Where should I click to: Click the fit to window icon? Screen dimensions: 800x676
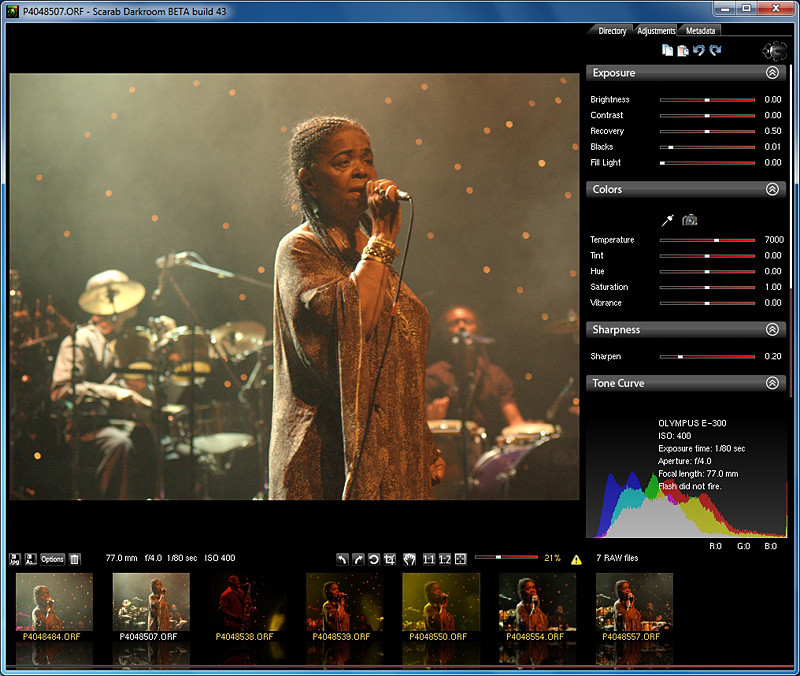(460, 559)
